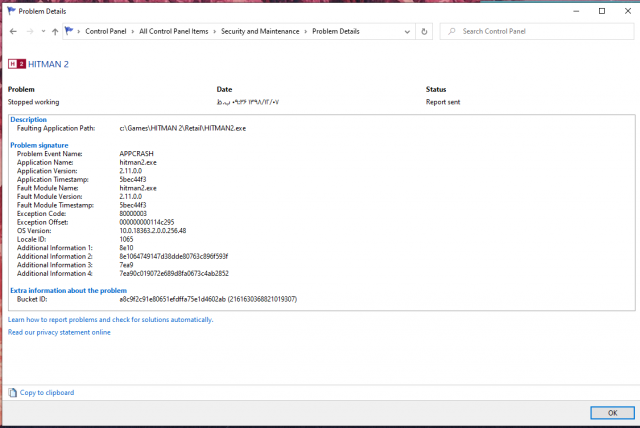Screen dimensions: 640x428
Task: Click the flag icon in address bar
Action: pyautogui.click(x=69, y=32)
